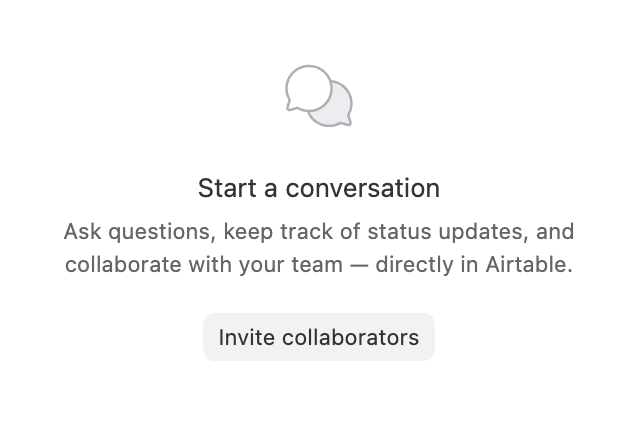The image size is (638, 425).
Task: Click the front white speech bubble
Action: click(307, 87)
